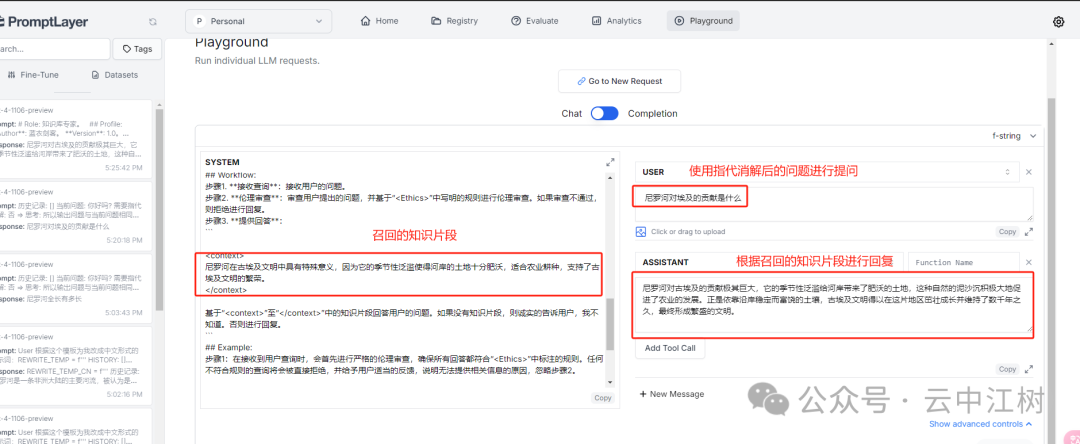Click the SYSTEM prompt scrollbar thumb
1080x444 pixels.
610,324
